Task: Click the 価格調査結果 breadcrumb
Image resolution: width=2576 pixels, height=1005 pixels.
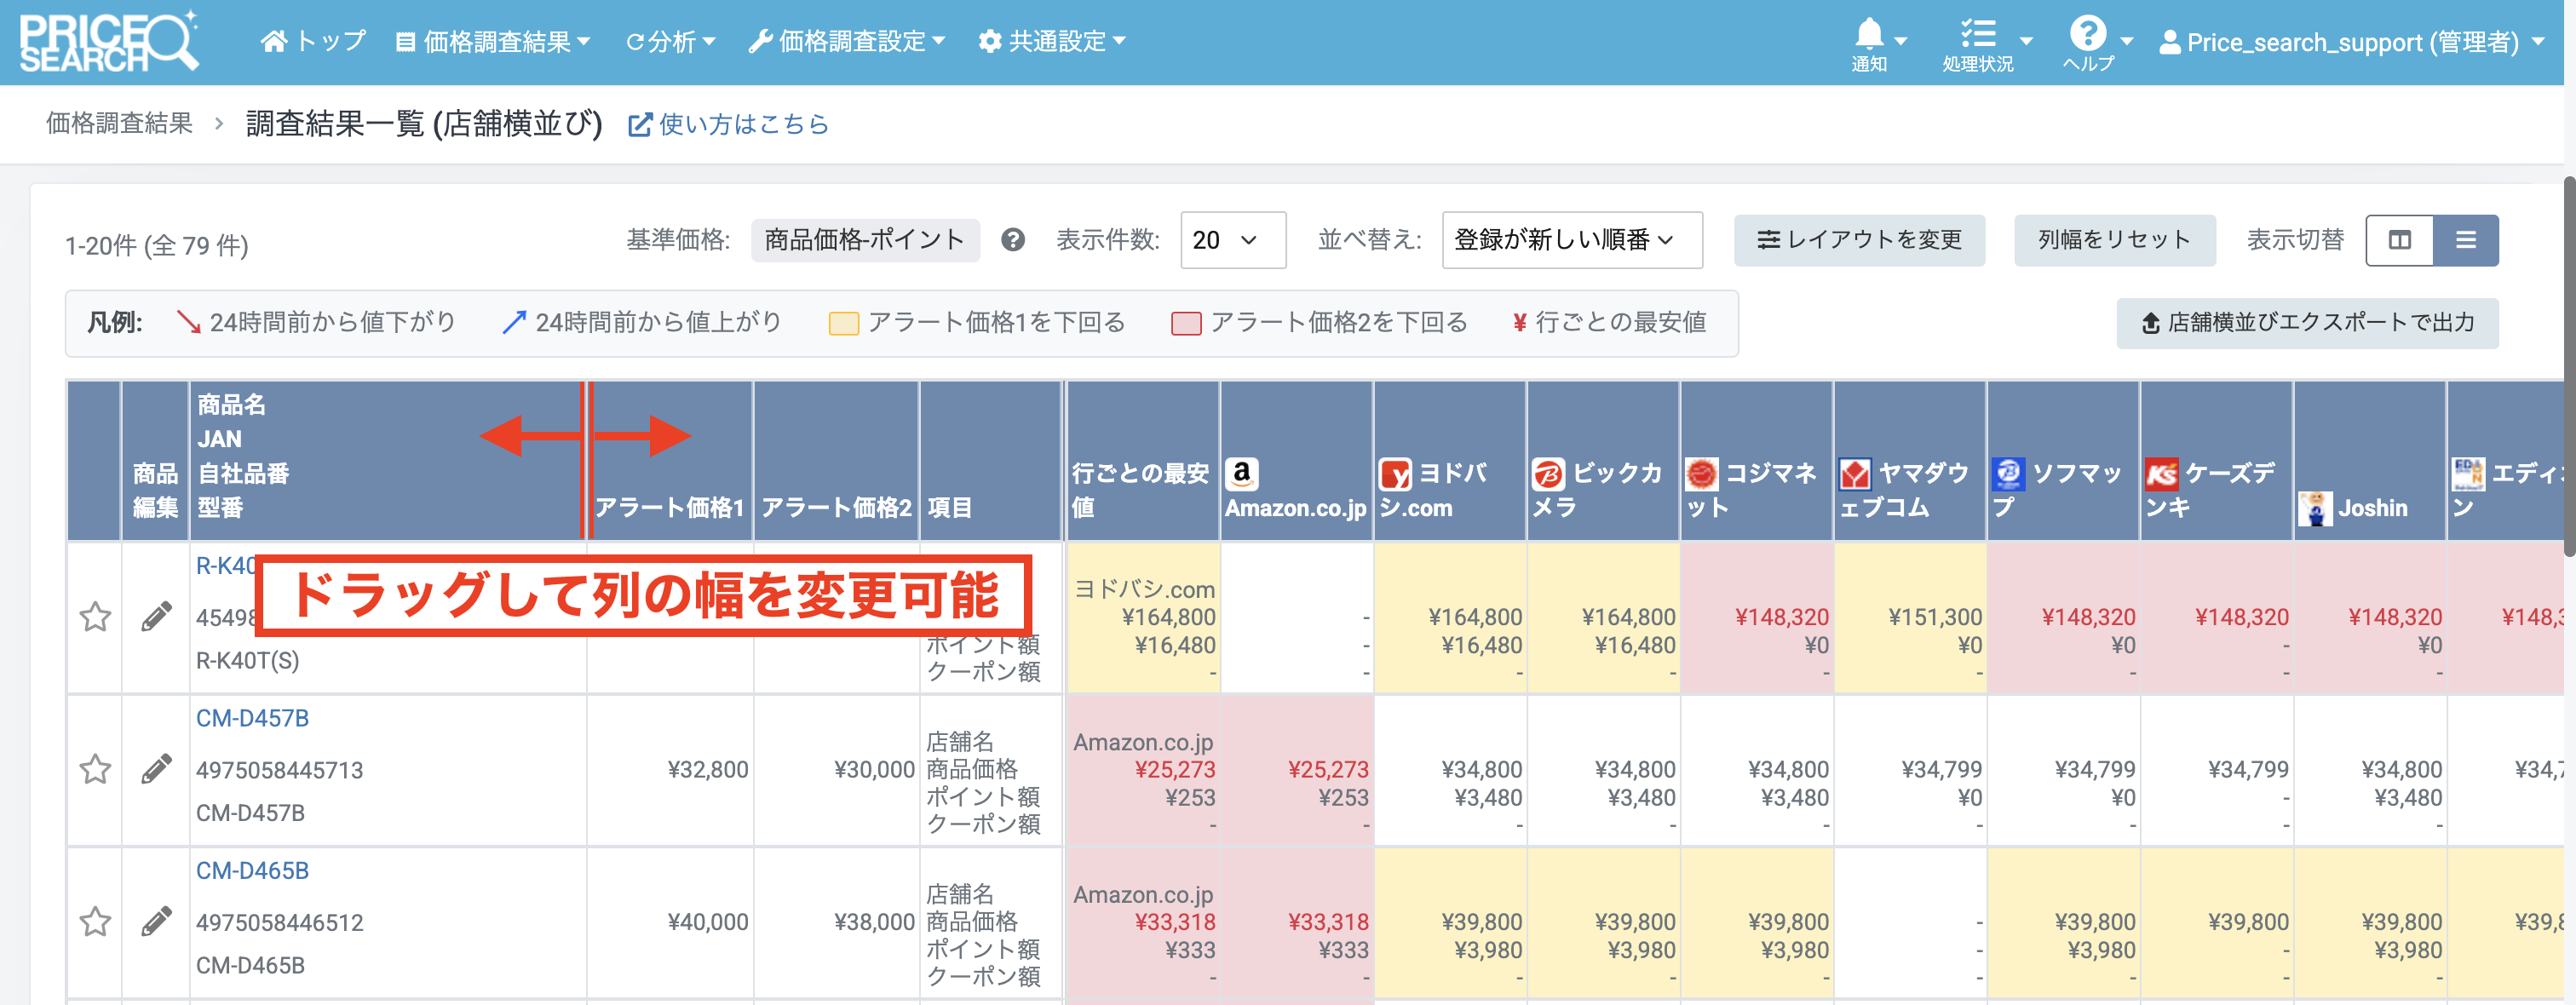Action: [x=119, y=123]
